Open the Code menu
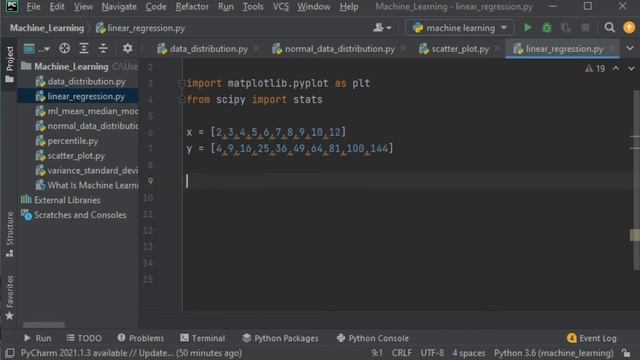The height and width of the screenshot is (360, 640). click(156, 7)
